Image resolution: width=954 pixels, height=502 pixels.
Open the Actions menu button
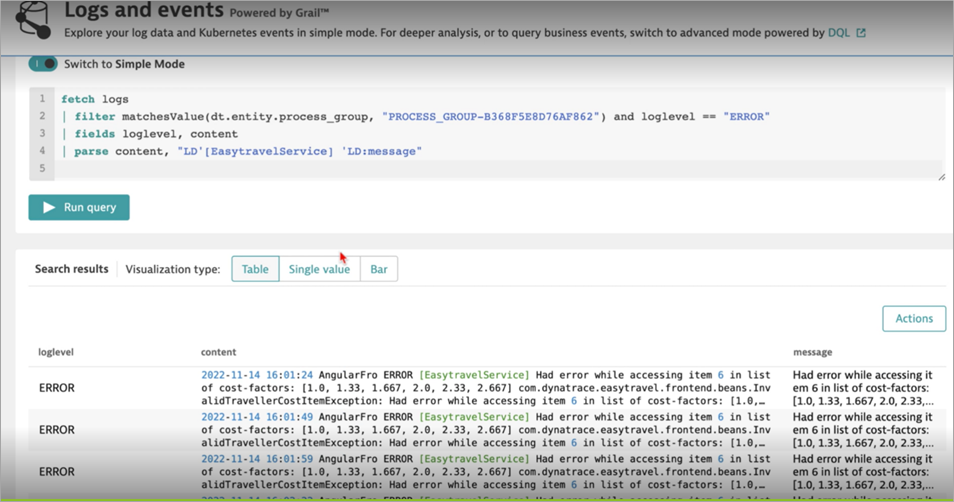click(914, 319)
